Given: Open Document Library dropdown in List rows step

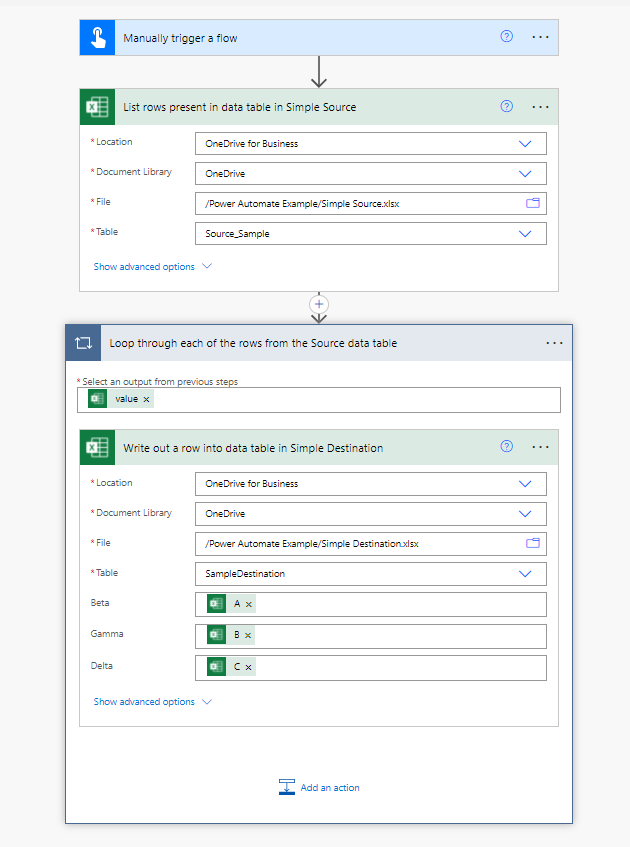Looking at the screenshot, I should (525, 174).
